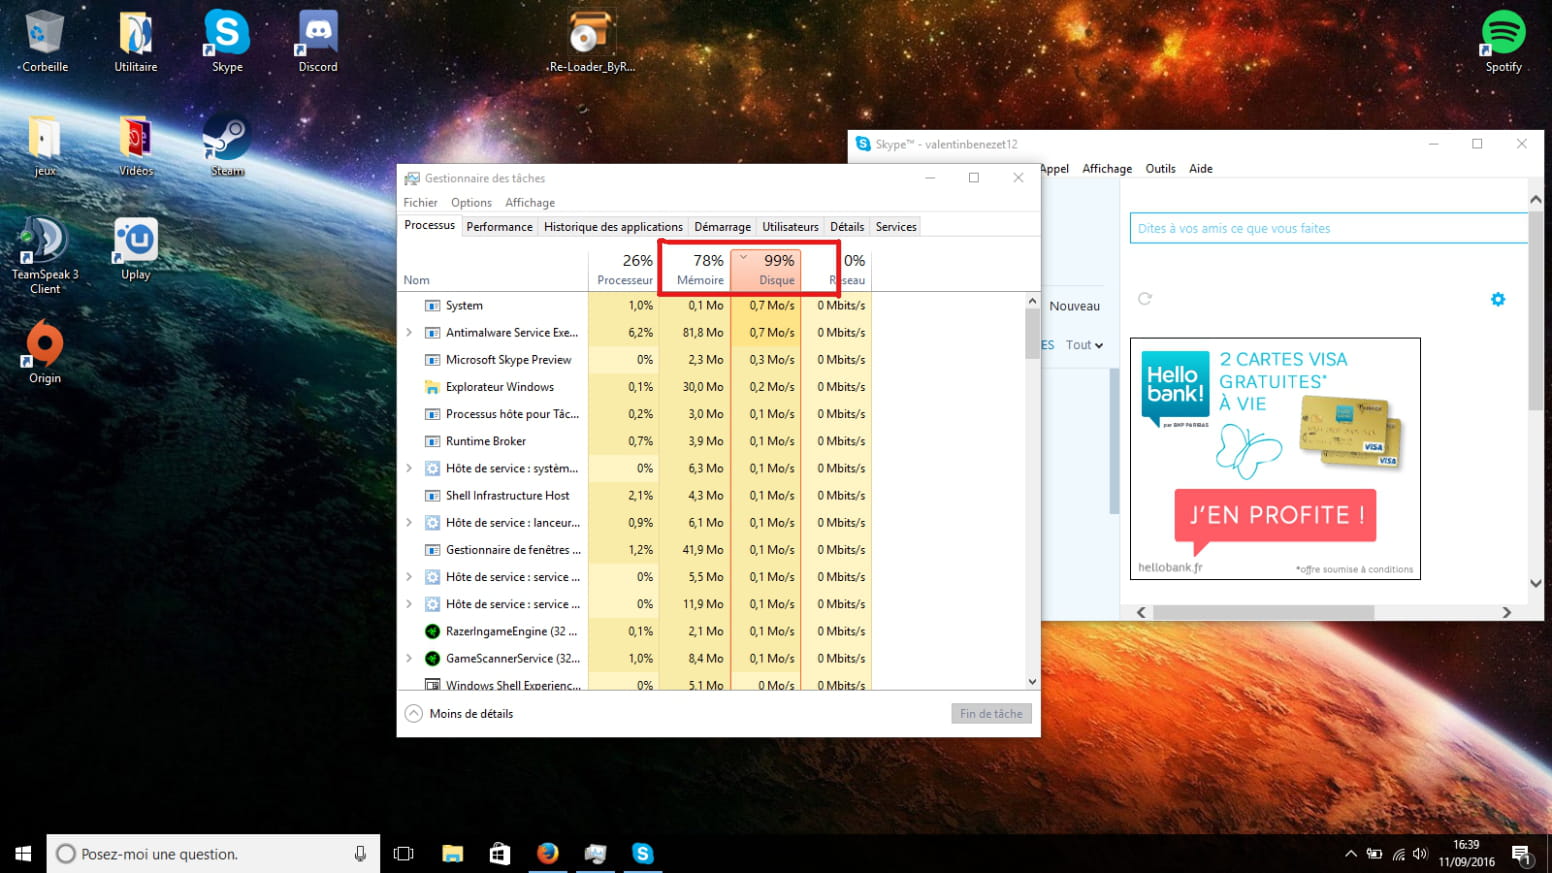Click the Skype horizontal scrollbar
The image size is (1552, 873).
[1262, 612]
